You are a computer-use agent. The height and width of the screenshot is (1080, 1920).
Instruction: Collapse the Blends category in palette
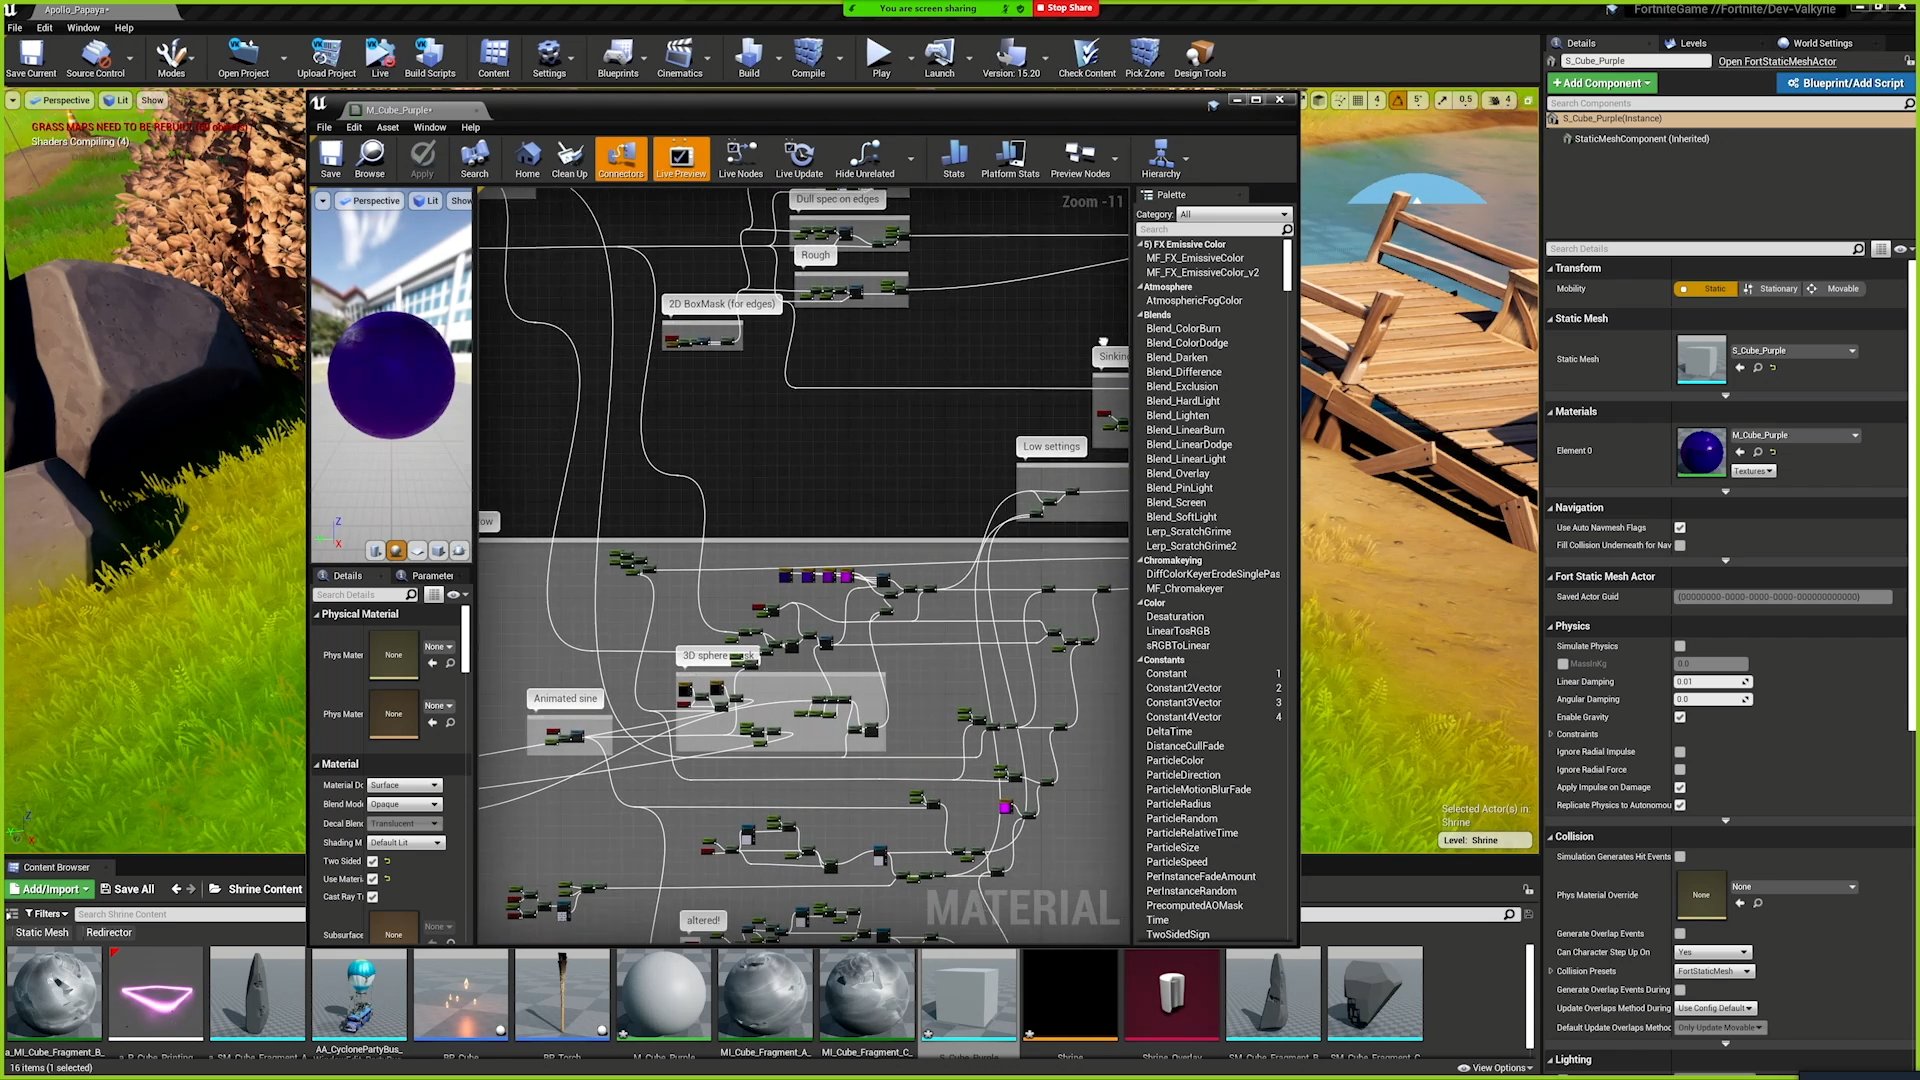(x=1140, y=315)
